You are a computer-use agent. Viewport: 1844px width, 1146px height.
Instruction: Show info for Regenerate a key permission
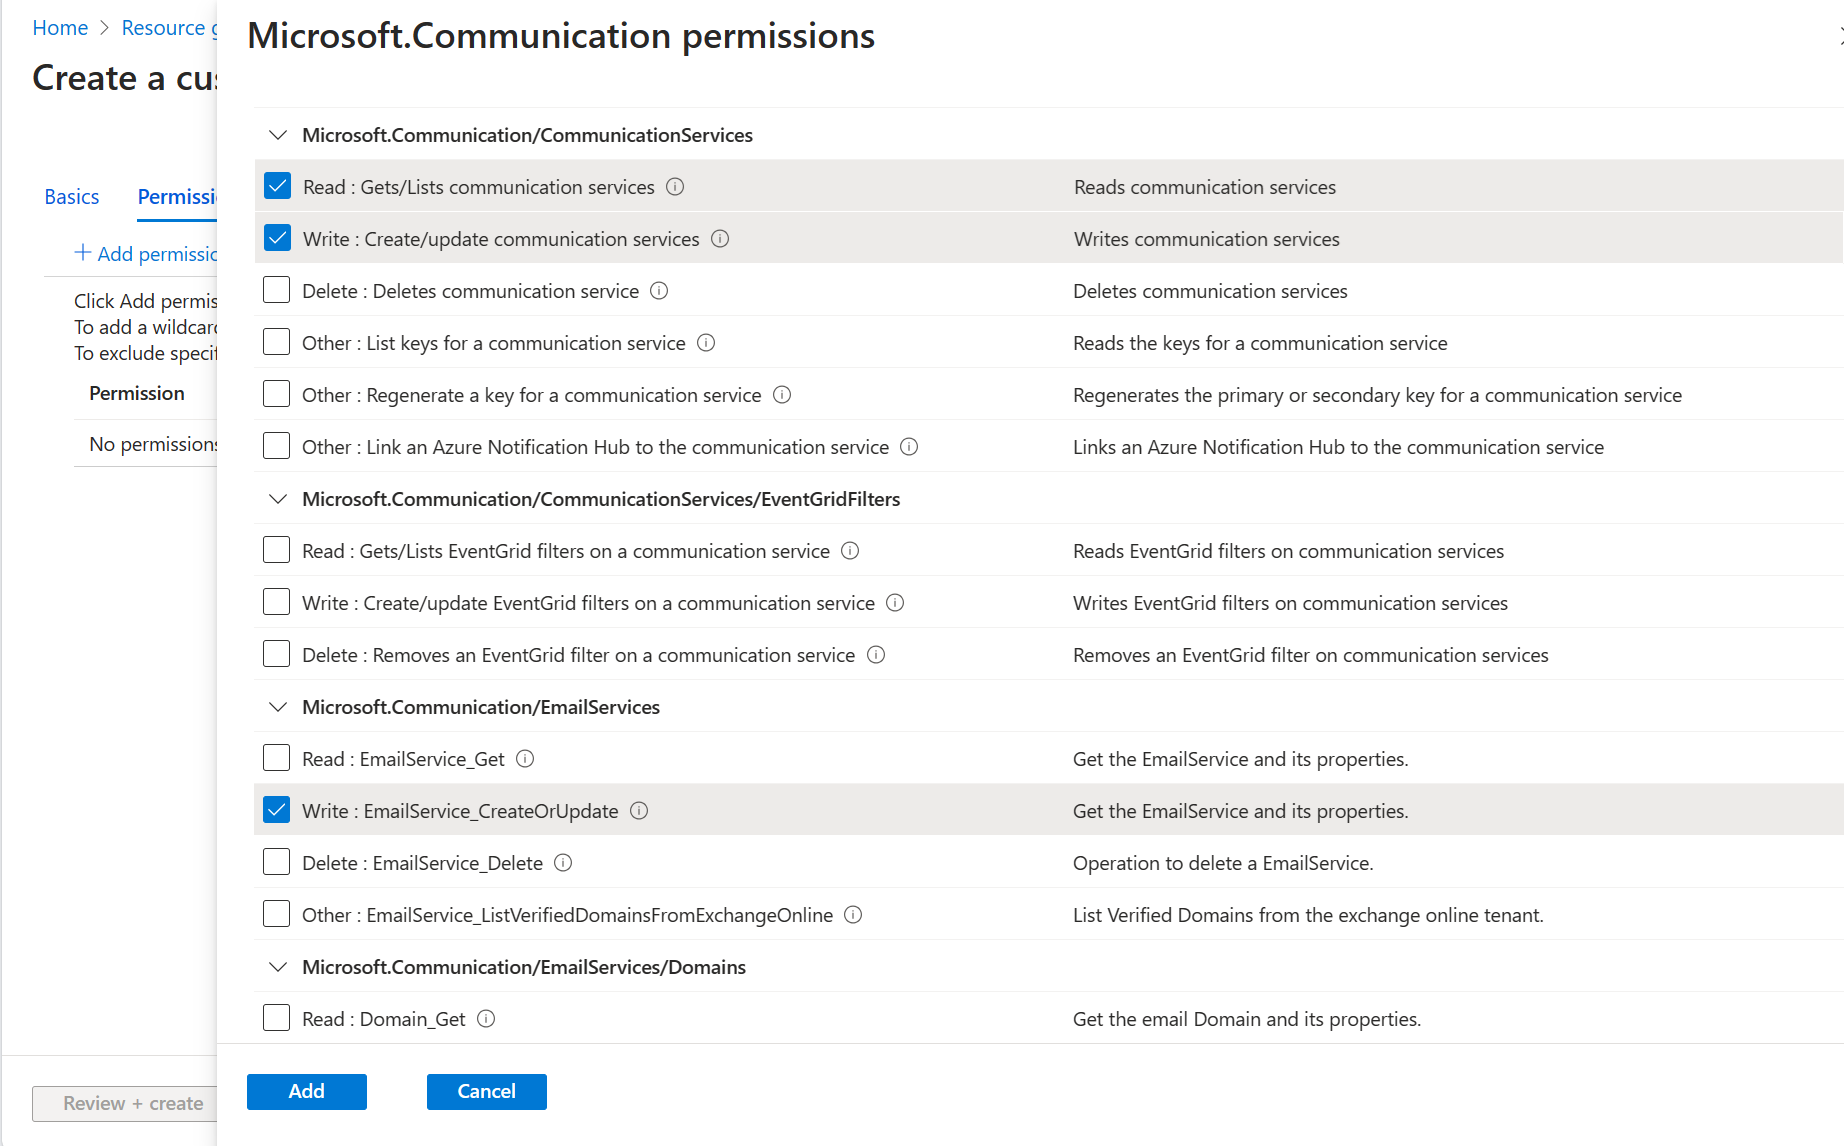(x=782, y=395)
